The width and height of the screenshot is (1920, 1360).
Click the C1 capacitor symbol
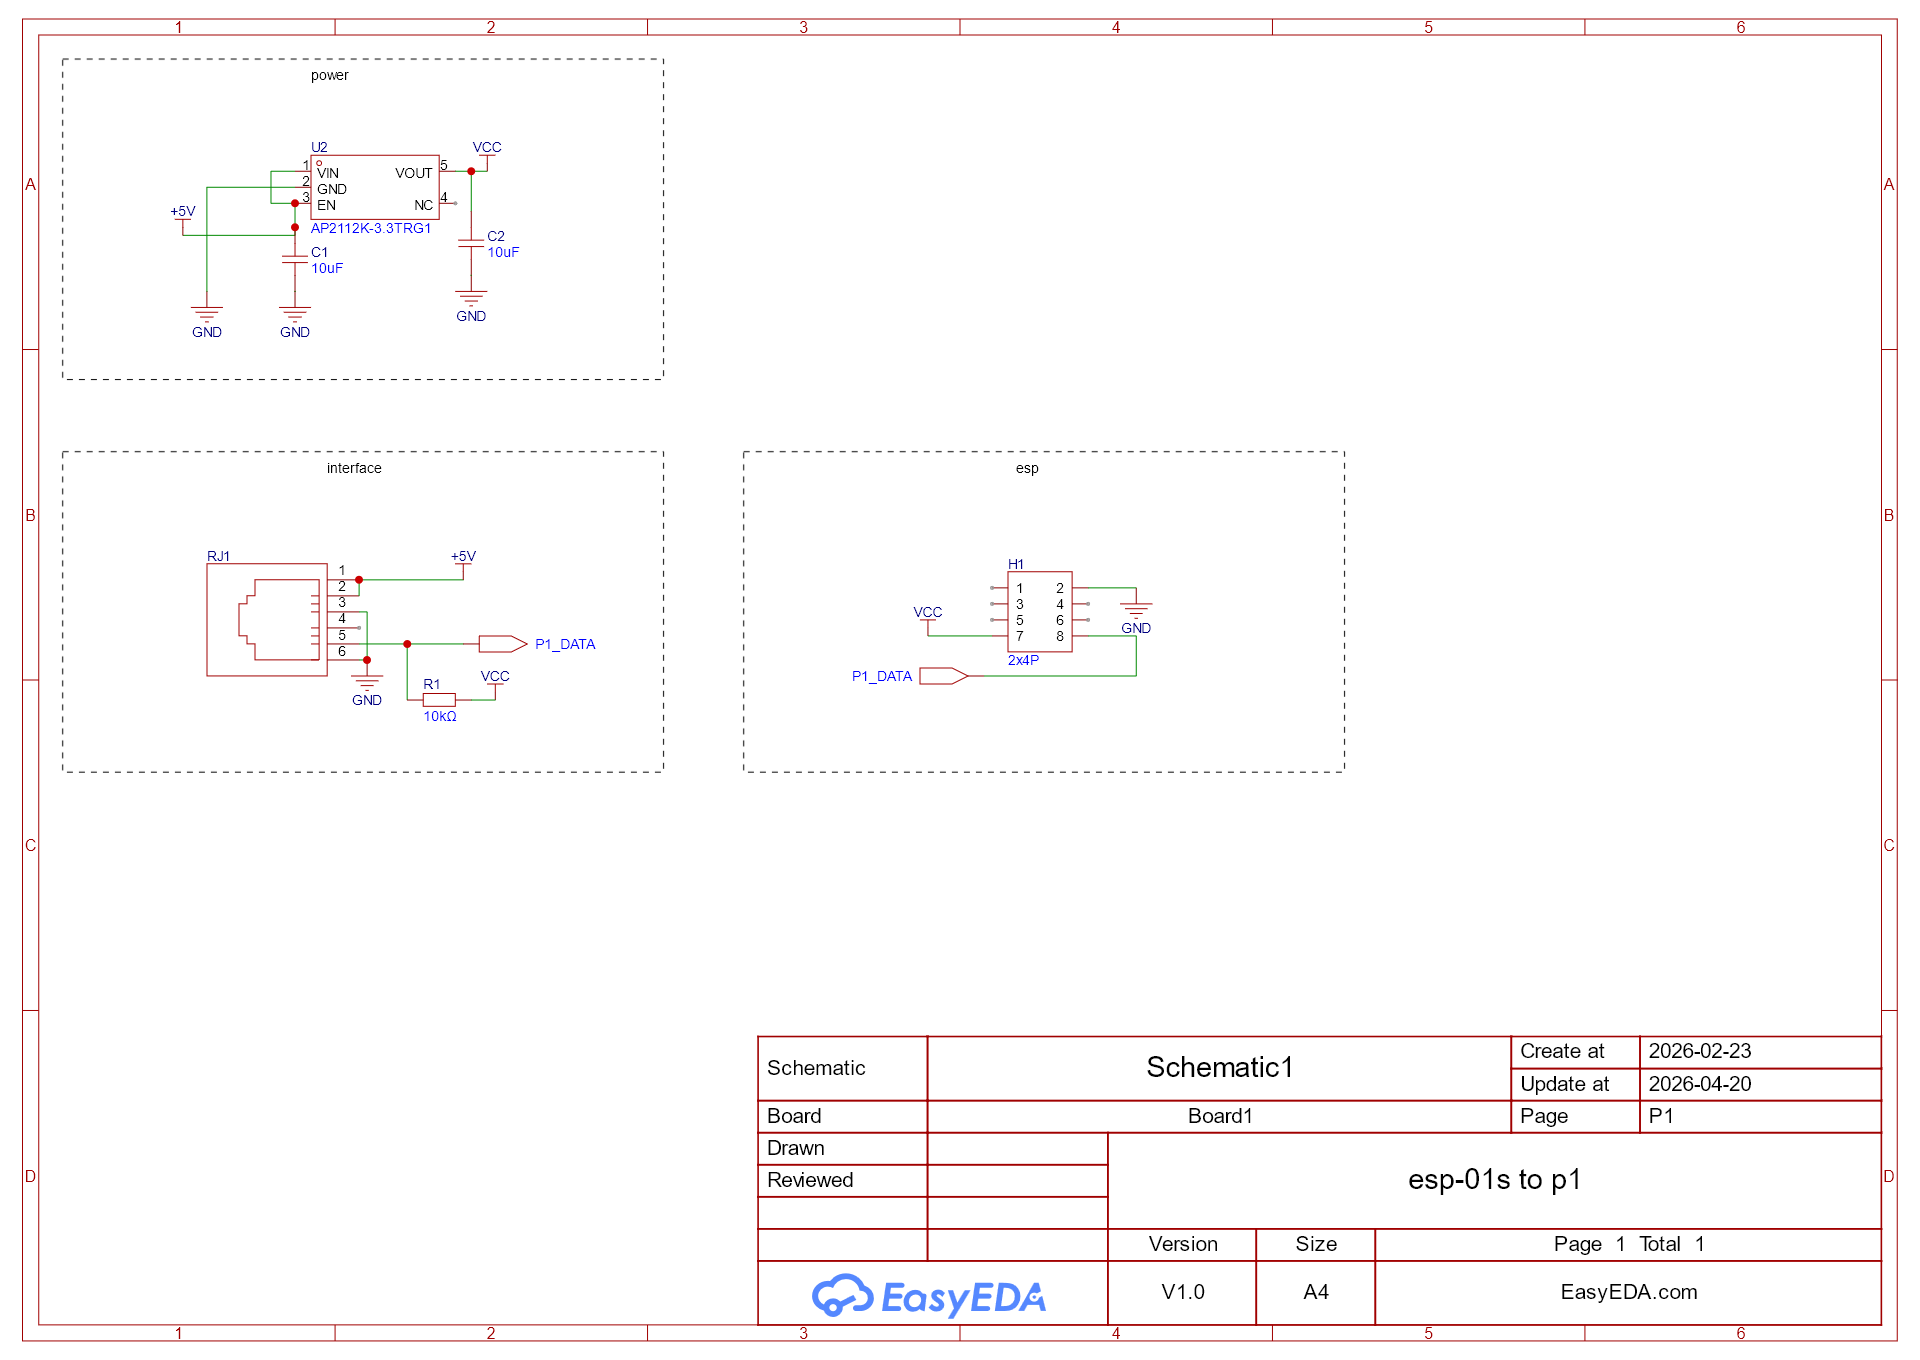pyautogui.click(x=295, y=260)
